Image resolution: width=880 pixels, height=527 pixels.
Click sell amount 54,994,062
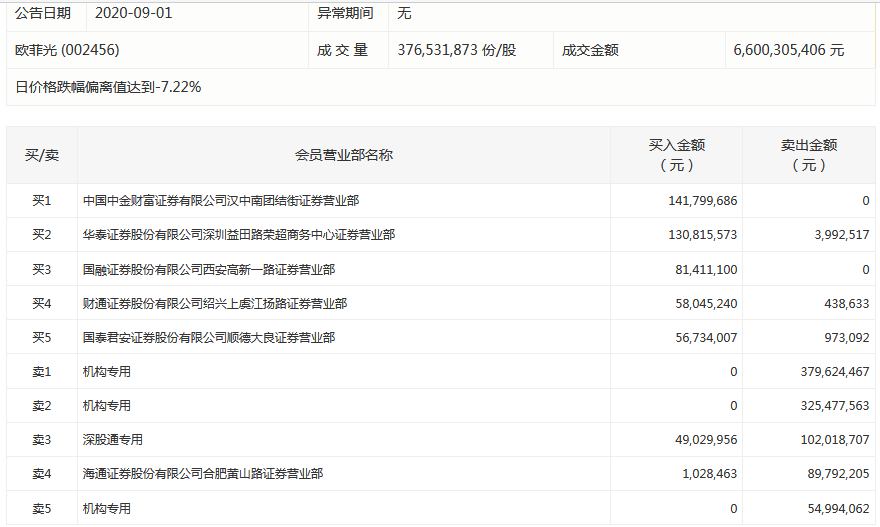pyautogui.click(x=838, y=509)
